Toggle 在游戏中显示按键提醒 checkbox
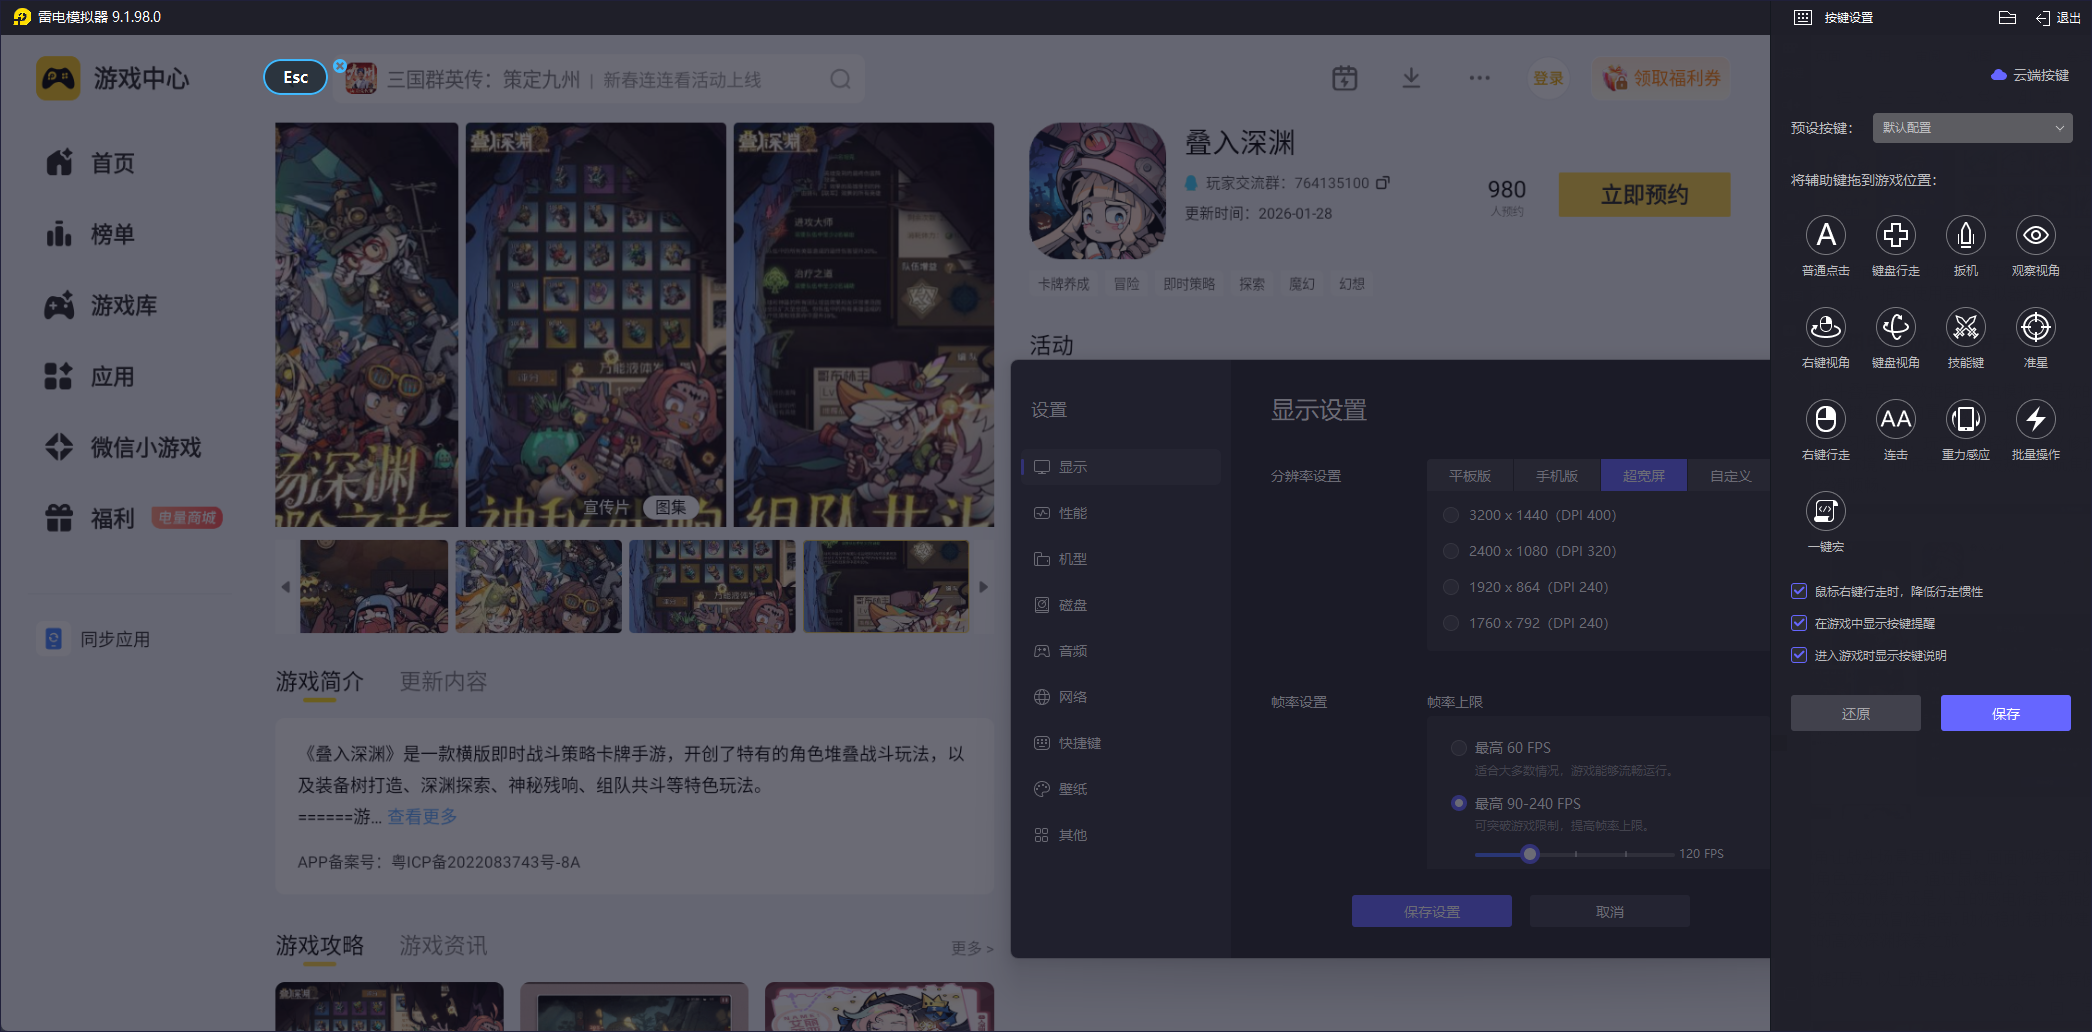Screen dimensions: 2092x1032 click(1799, 623)
